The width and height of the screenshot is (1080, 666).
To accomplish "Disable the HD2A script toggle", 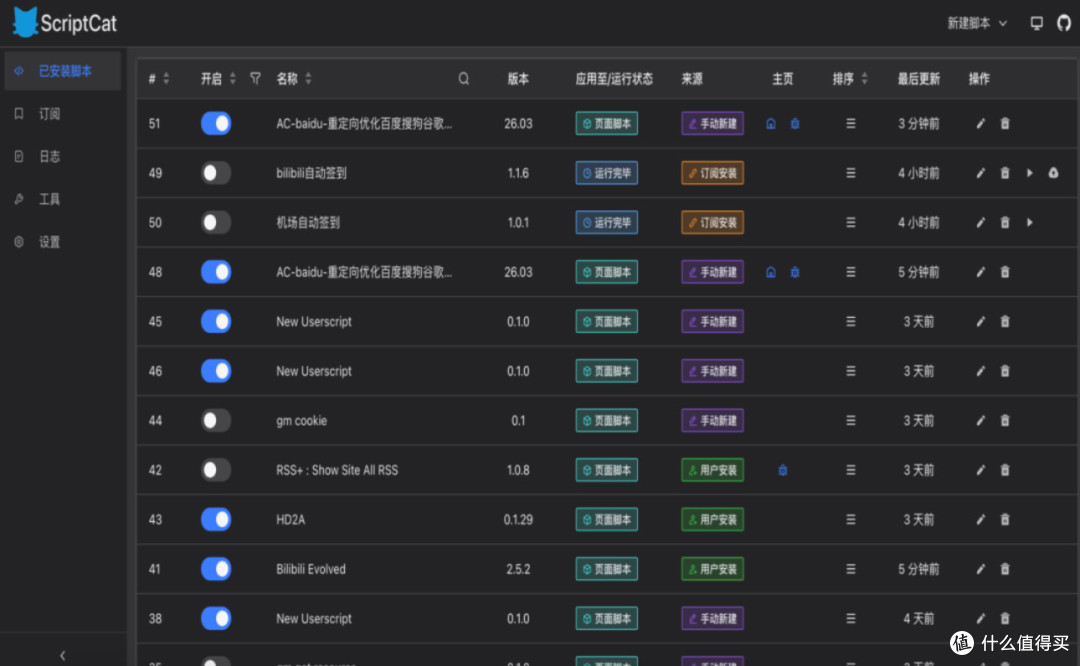I will 216,520.
